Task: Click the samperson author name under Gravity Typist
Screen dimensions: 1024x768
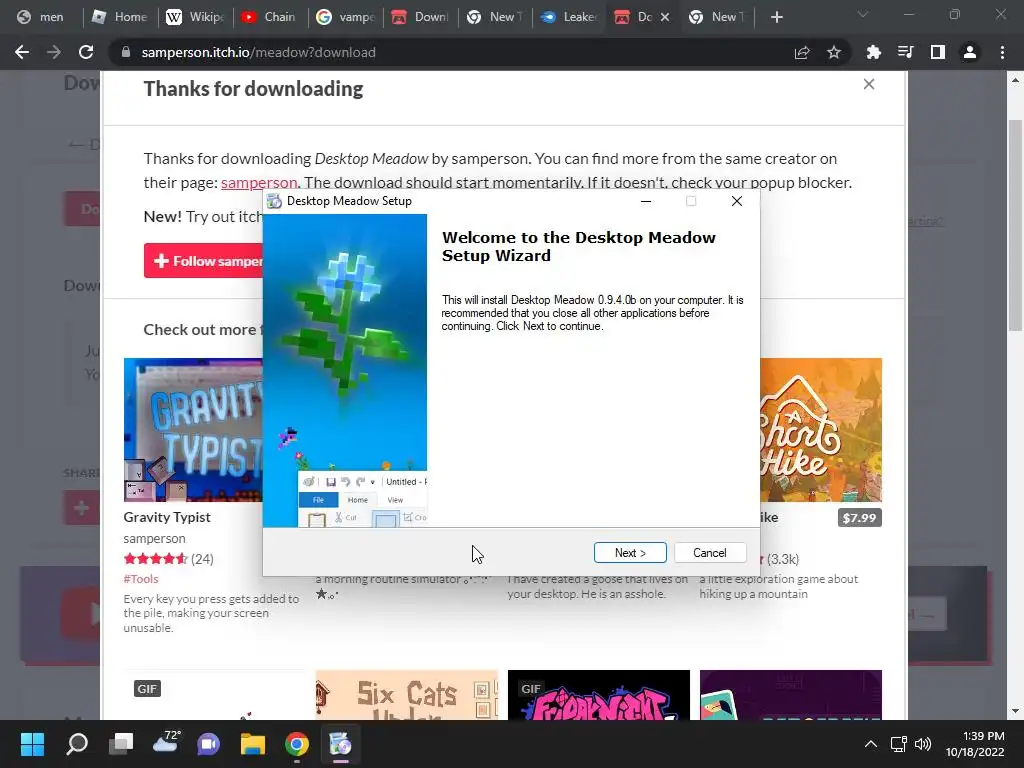Action: (154, 539)
